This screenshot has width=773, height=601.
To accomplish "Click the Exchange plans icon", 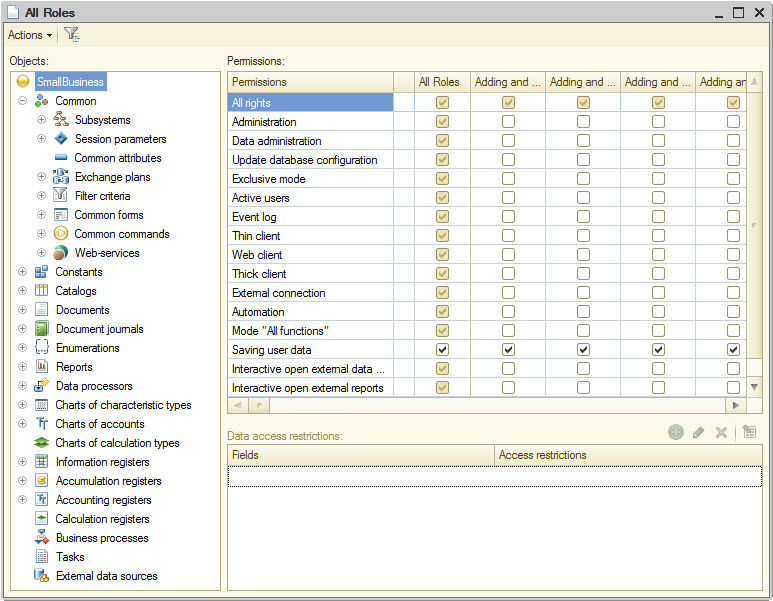I will (61, 177).
